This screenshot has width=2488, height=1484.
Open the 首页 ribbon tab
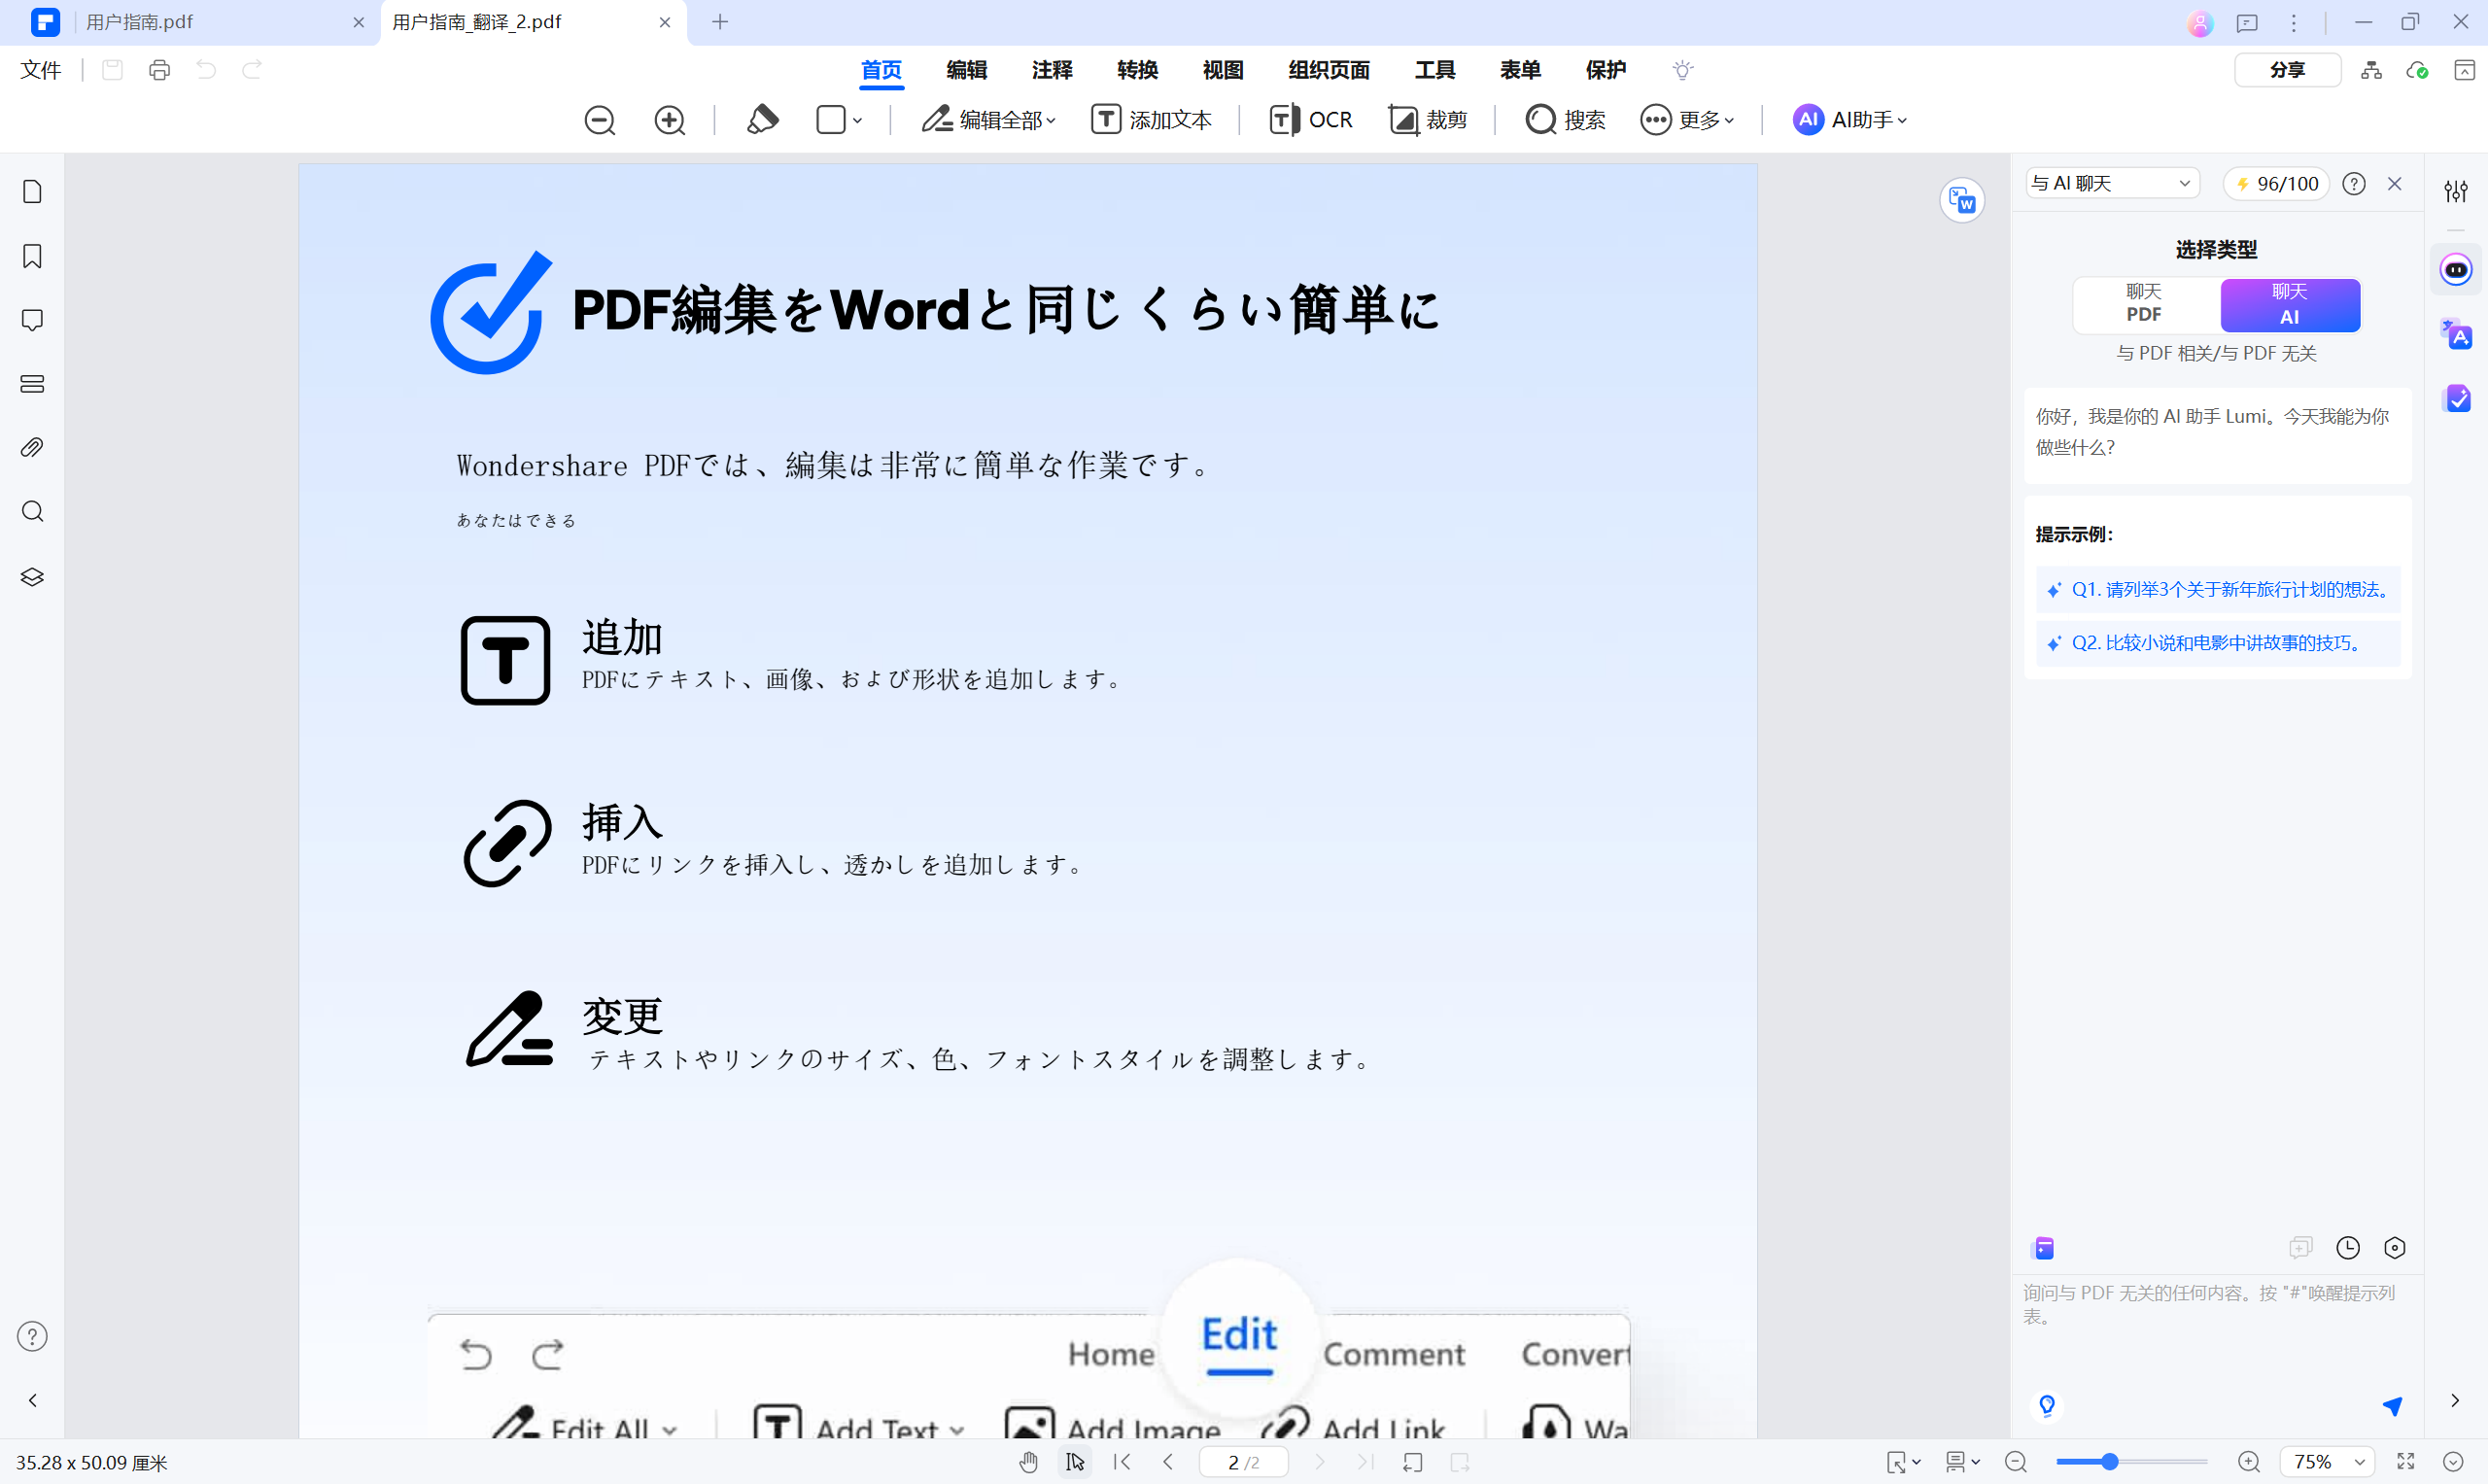881,70
